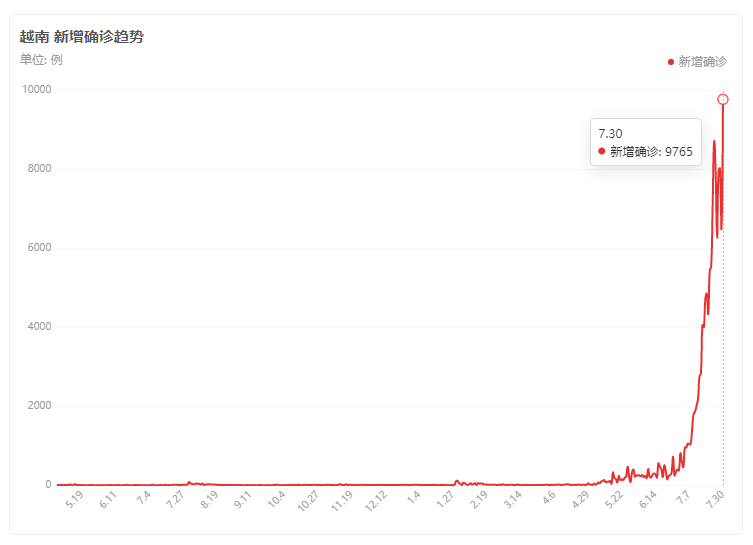Click the small bump near 1.27 on the line
This screenshot has height=545, width=753.
tap(457, 481)
